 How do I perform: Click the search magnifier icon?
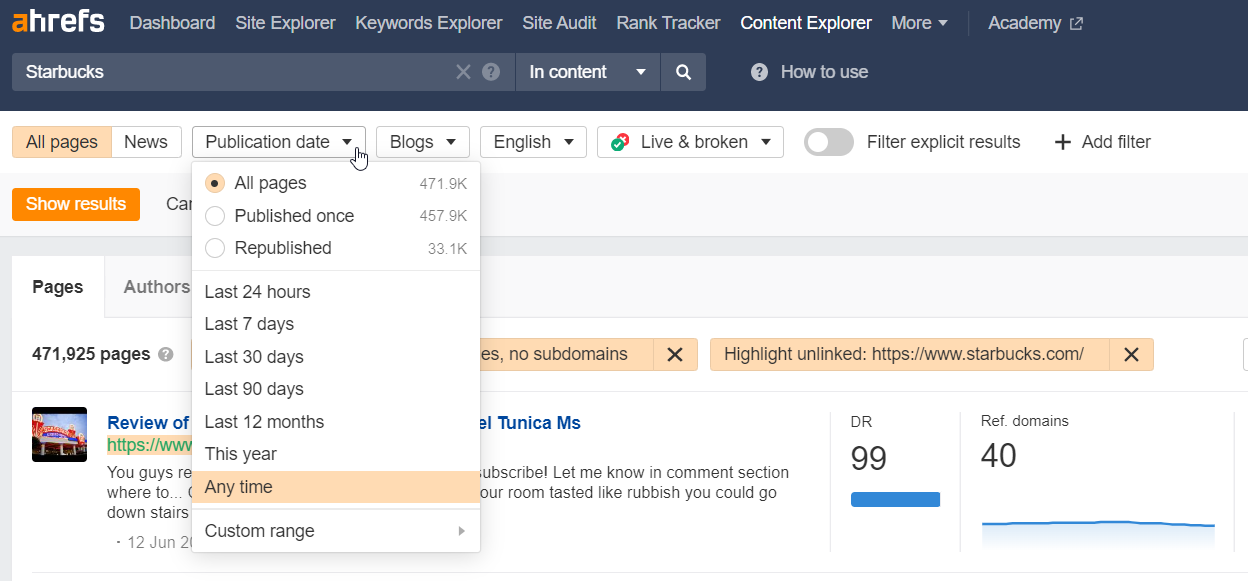(683, 72)
